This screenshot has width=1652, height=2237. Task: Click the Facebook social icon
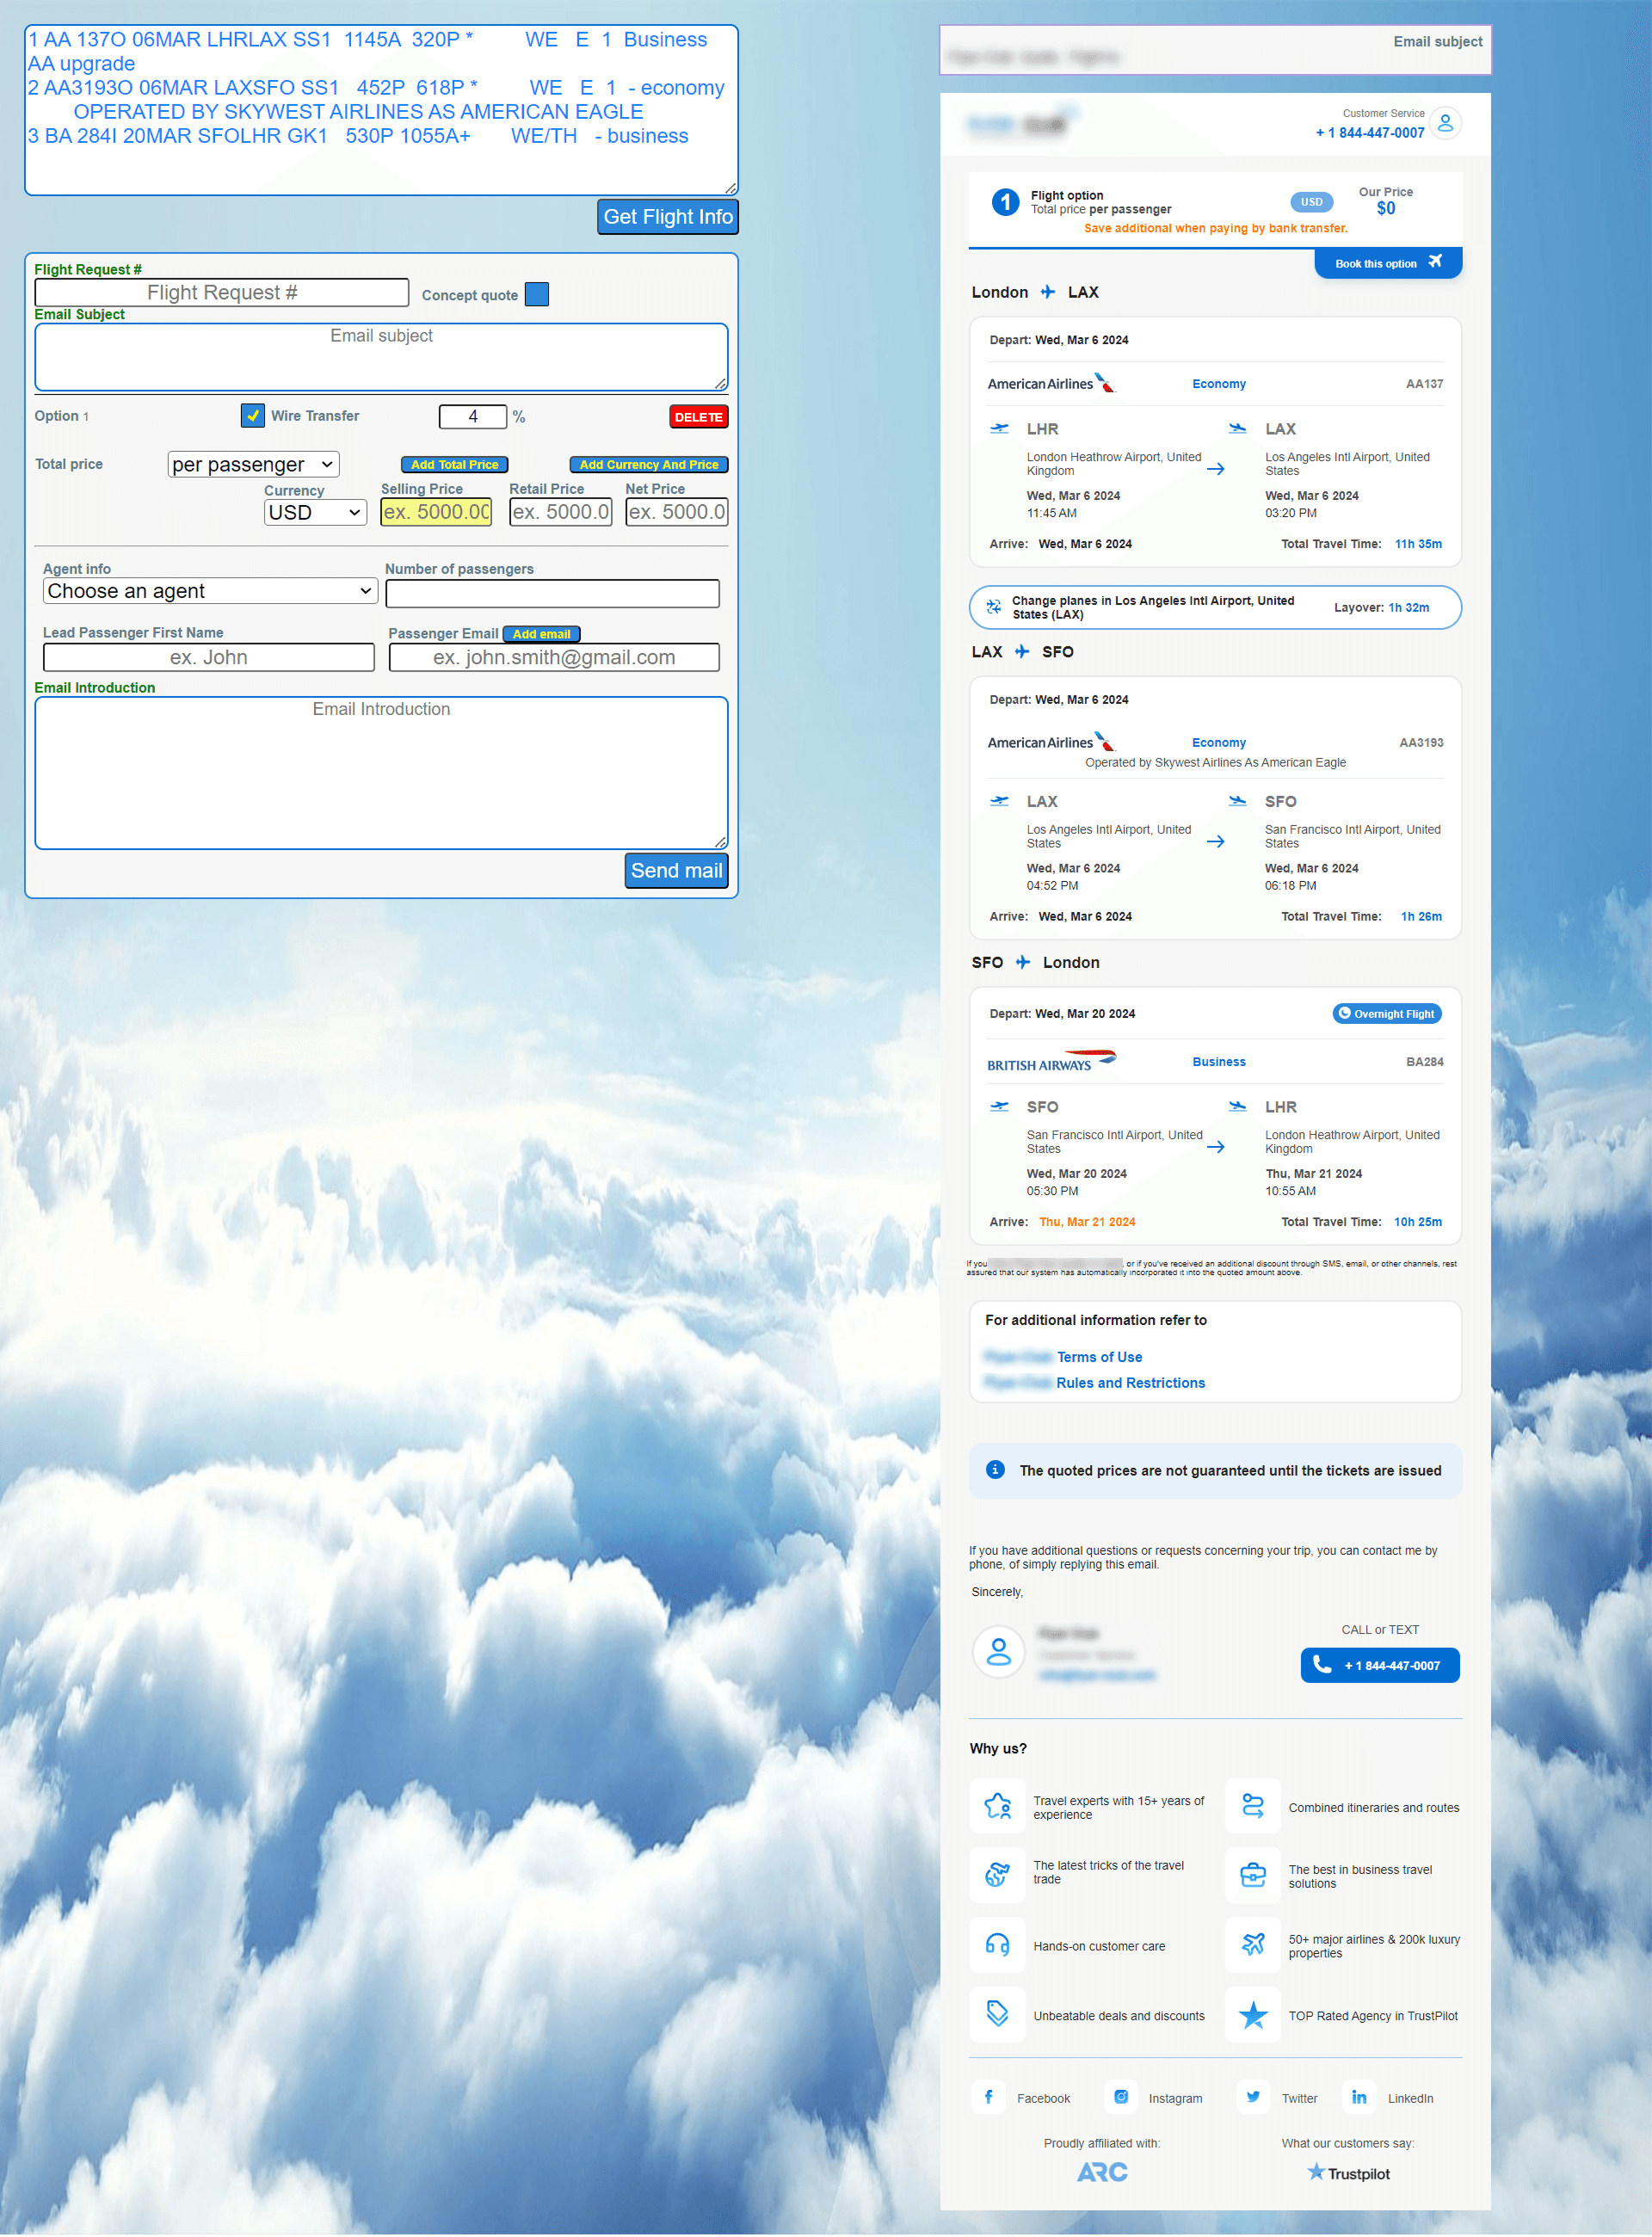point(988,2097)
